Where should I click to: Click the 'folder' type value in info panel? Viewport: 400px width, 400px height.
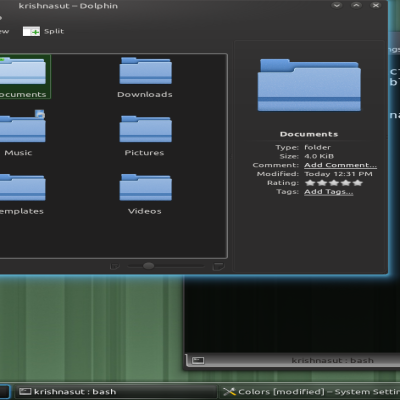pos(317,147)
